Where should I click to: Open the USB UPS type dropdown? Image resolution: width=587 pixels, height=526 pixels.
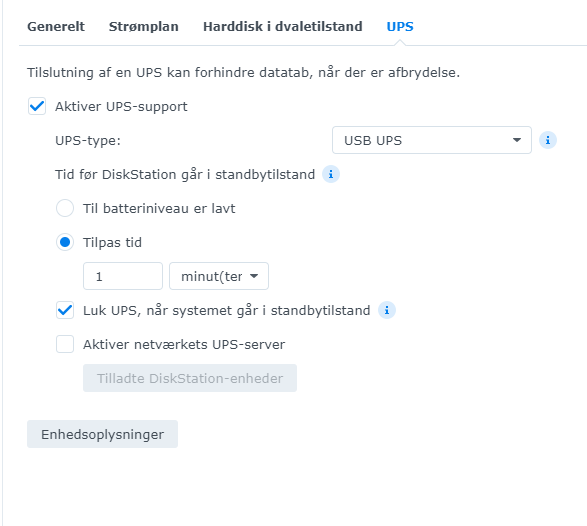coord(432,140)
